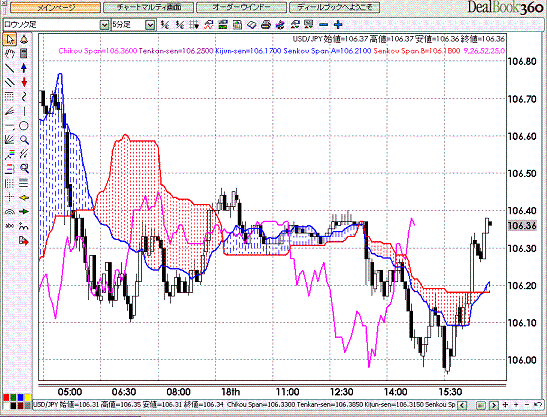The width and height of the screenshot is (547, 417).
Task: Click the 106.36 current price label
Action: 522,226
